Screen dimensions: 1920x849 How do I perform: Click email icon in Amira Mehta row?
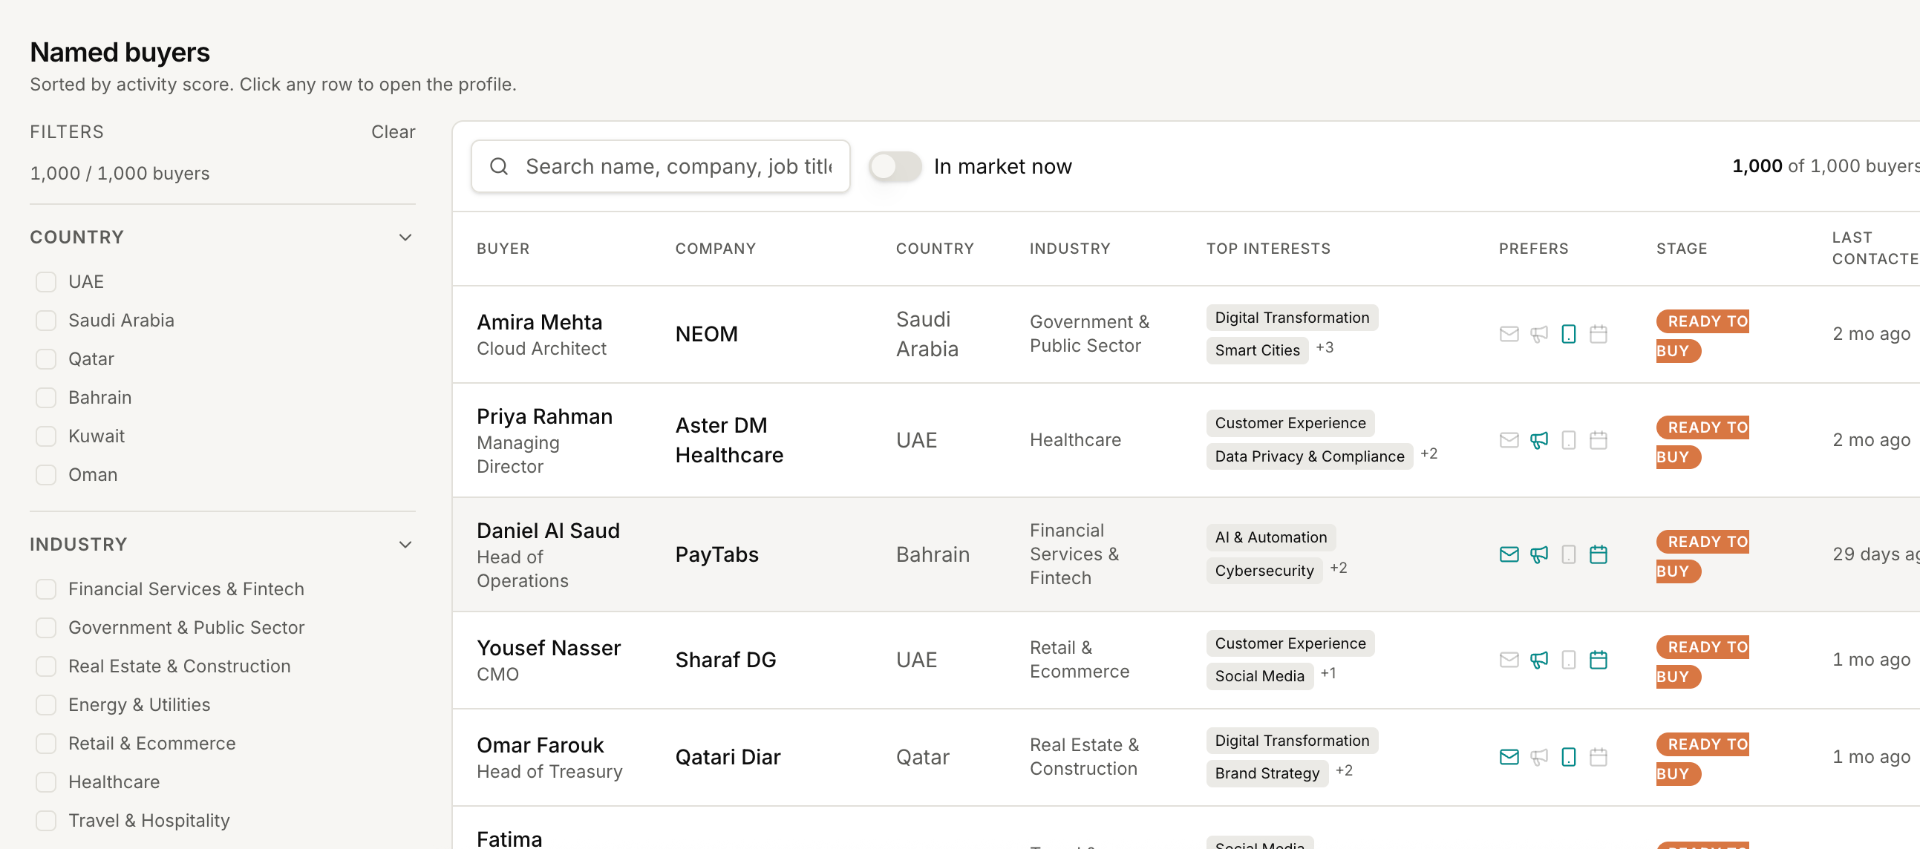(x=1509, y=334)
